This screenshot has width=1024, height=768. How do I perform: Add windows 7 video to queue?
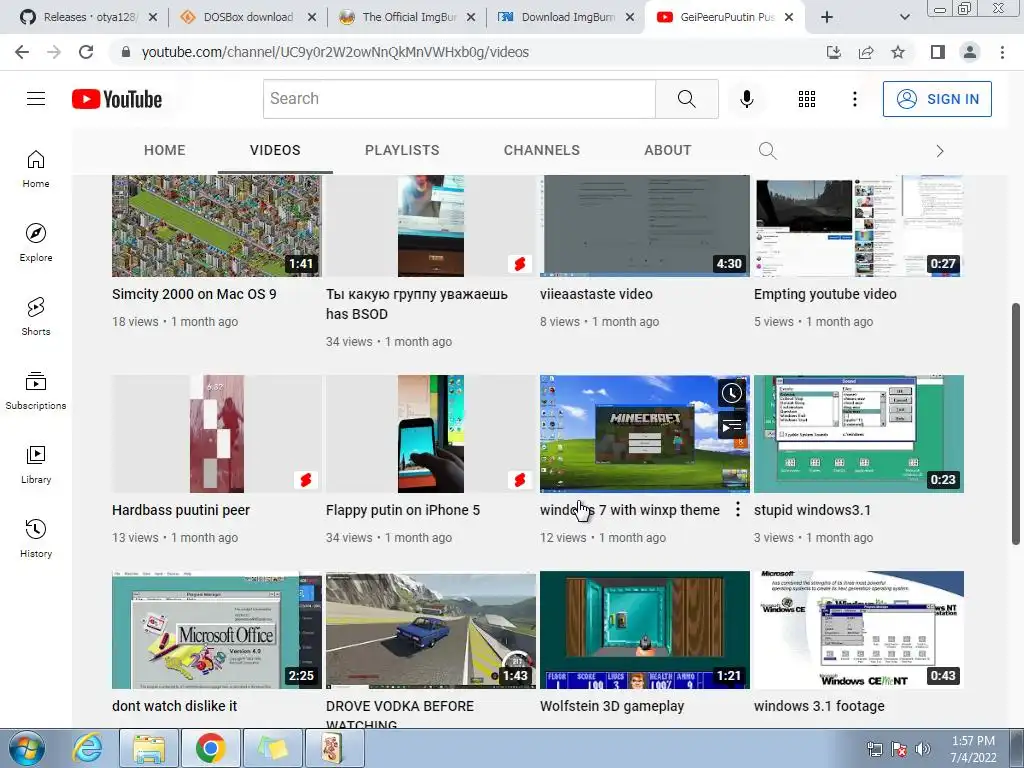tap(731, 426)
